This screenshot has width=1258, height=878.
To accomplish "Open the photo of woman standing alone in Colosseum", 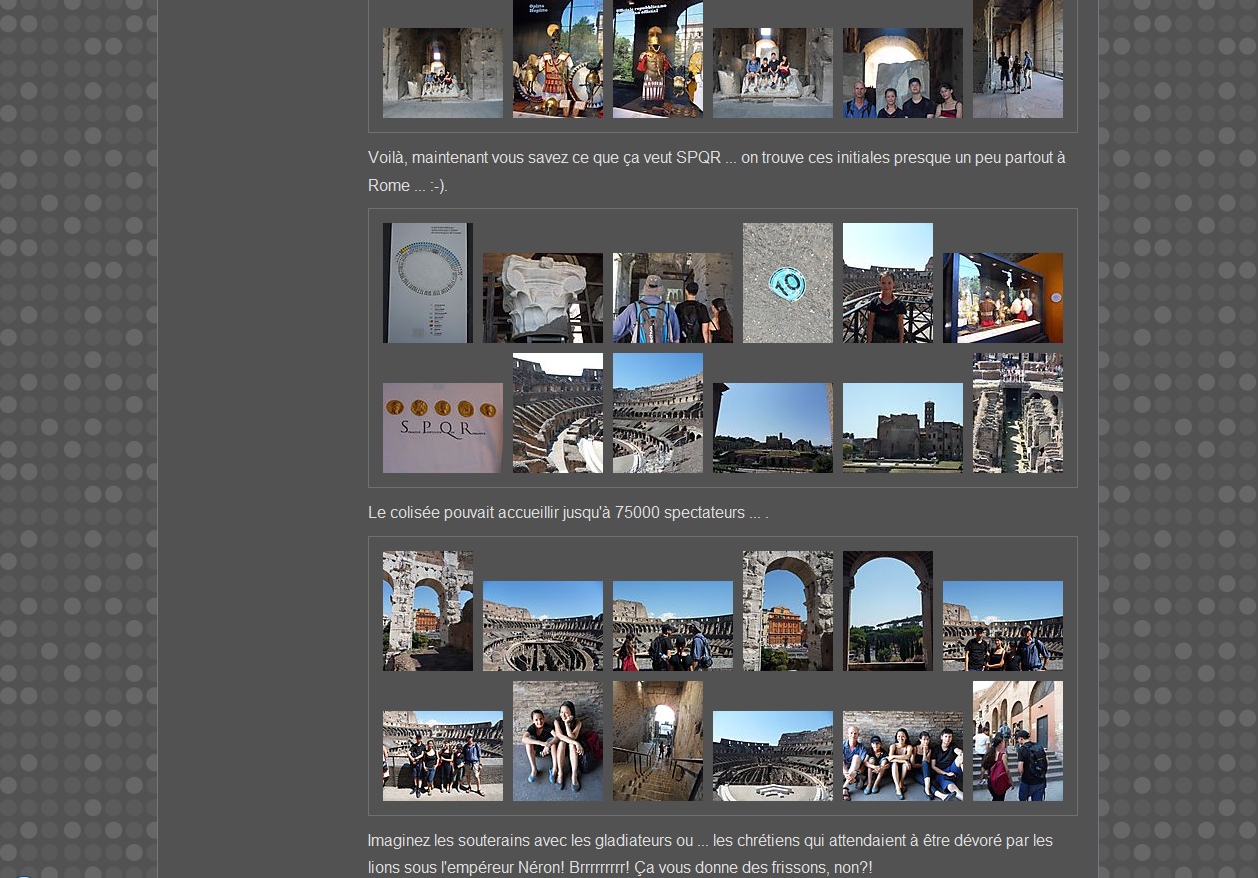I will 887,283.
